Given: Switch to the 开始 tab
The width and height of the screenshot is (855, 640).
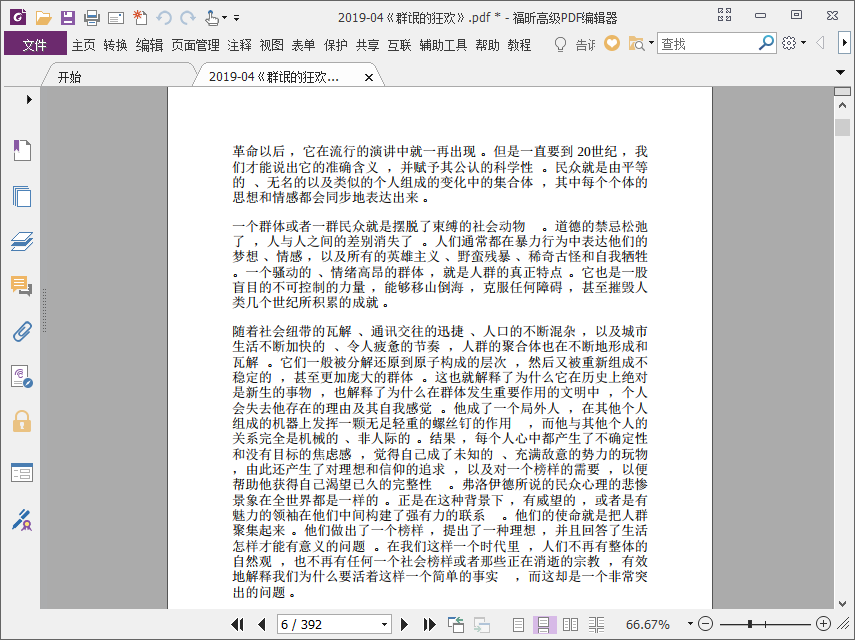Looking at the screenshot, I should coord(70,77).
